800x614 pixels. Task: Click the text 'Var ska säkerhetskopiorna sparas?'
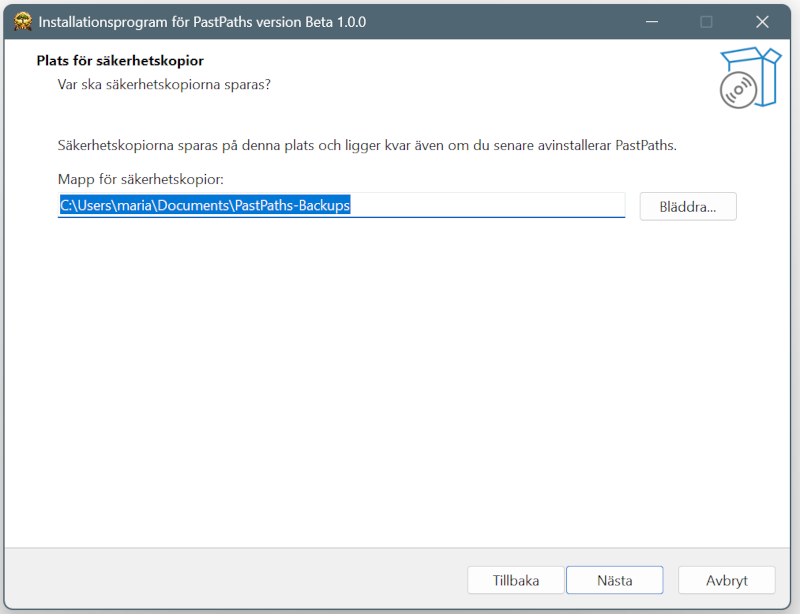164,84
